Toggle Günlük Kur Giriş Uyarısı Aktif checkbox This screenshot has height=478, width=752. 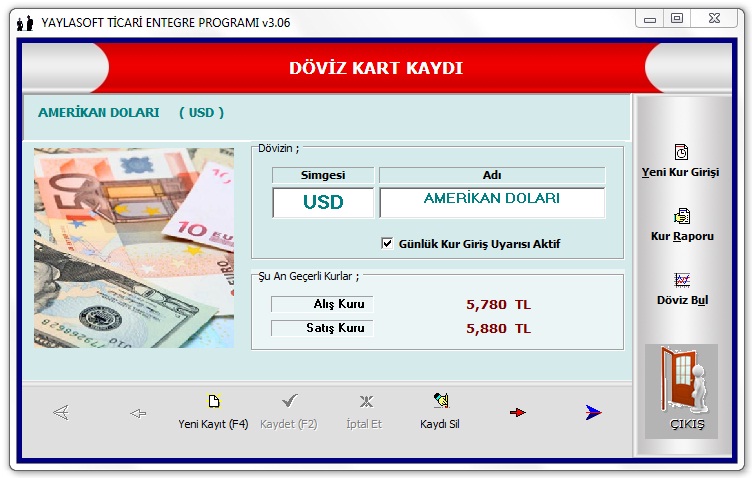(387, 243)
